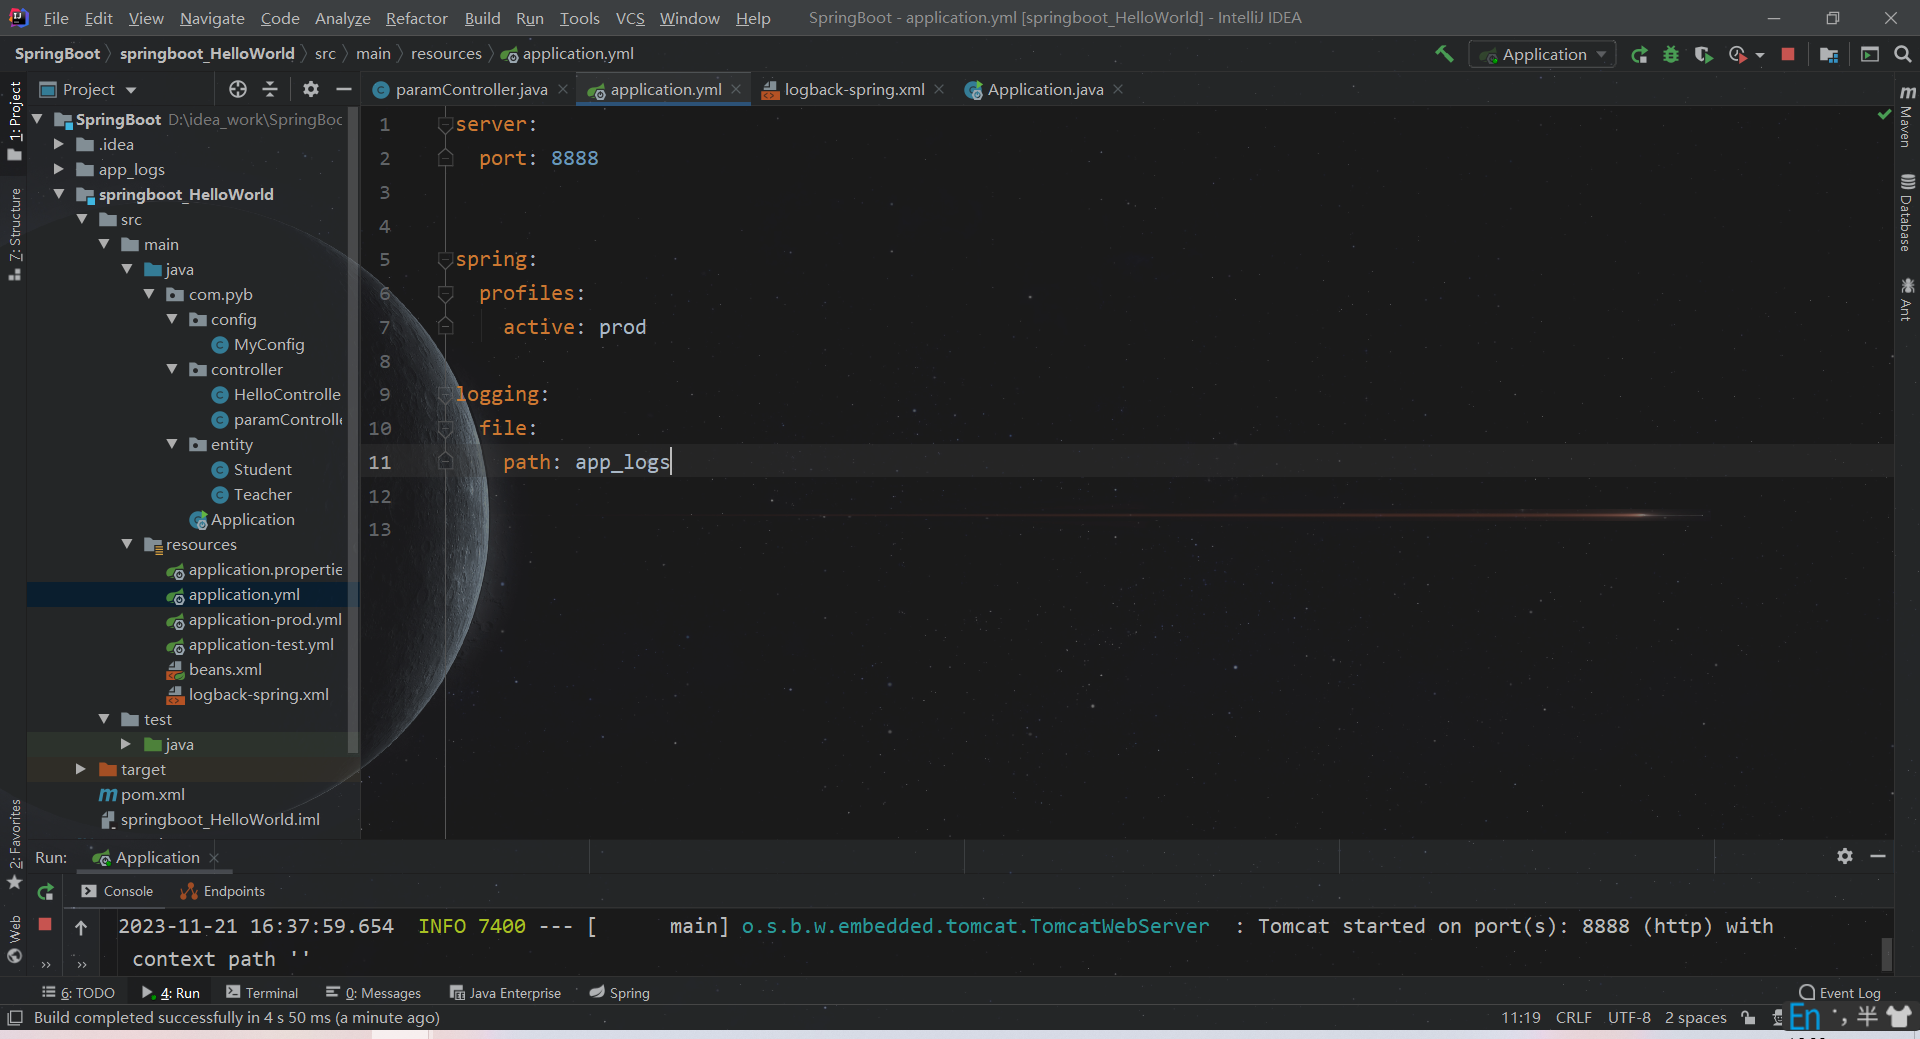Screen dimensions: 1920x1039
Task: Click the locate file crosshair icon in Project panel
Action: click(x=238, y=90)
